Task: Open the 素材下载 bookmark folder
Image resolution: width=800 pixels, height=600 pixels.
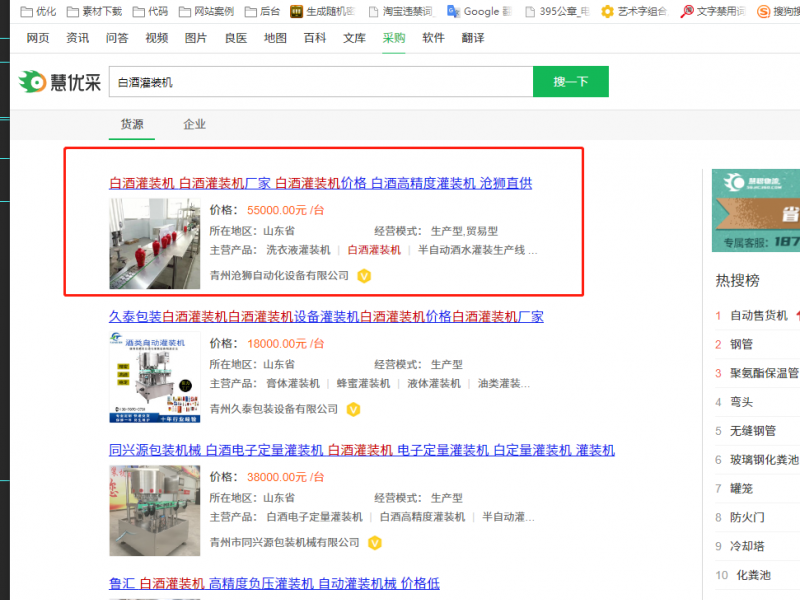Action: coord(94,11)
